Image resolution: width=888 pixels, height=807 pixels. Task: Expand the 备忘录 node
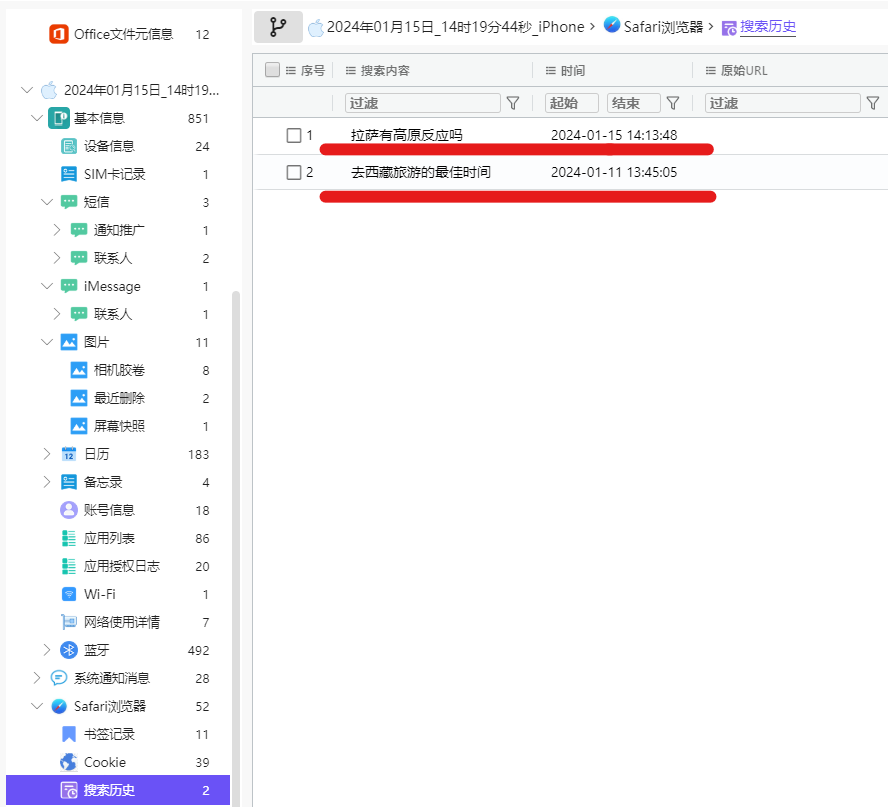pyautogui.click(x=47, y=482)
